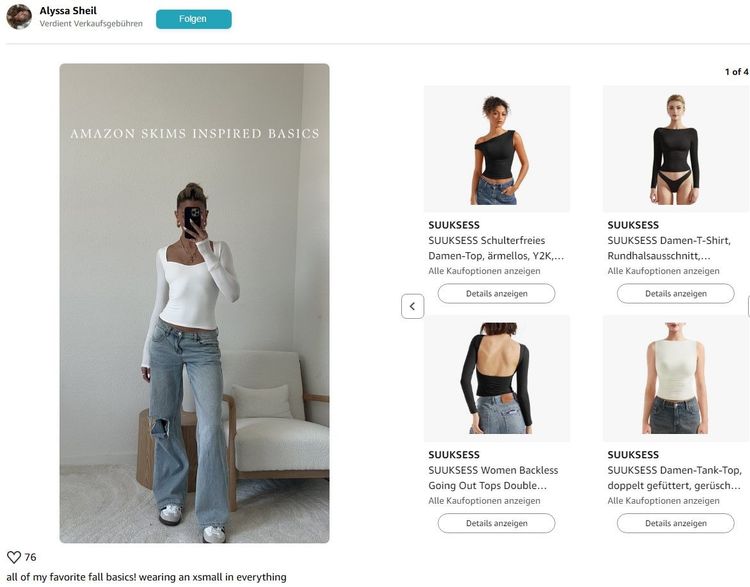Open SUUKSESS Damen-Tank-Top title link
This screenshot has height=587, width=750.
tap(675, 478)
